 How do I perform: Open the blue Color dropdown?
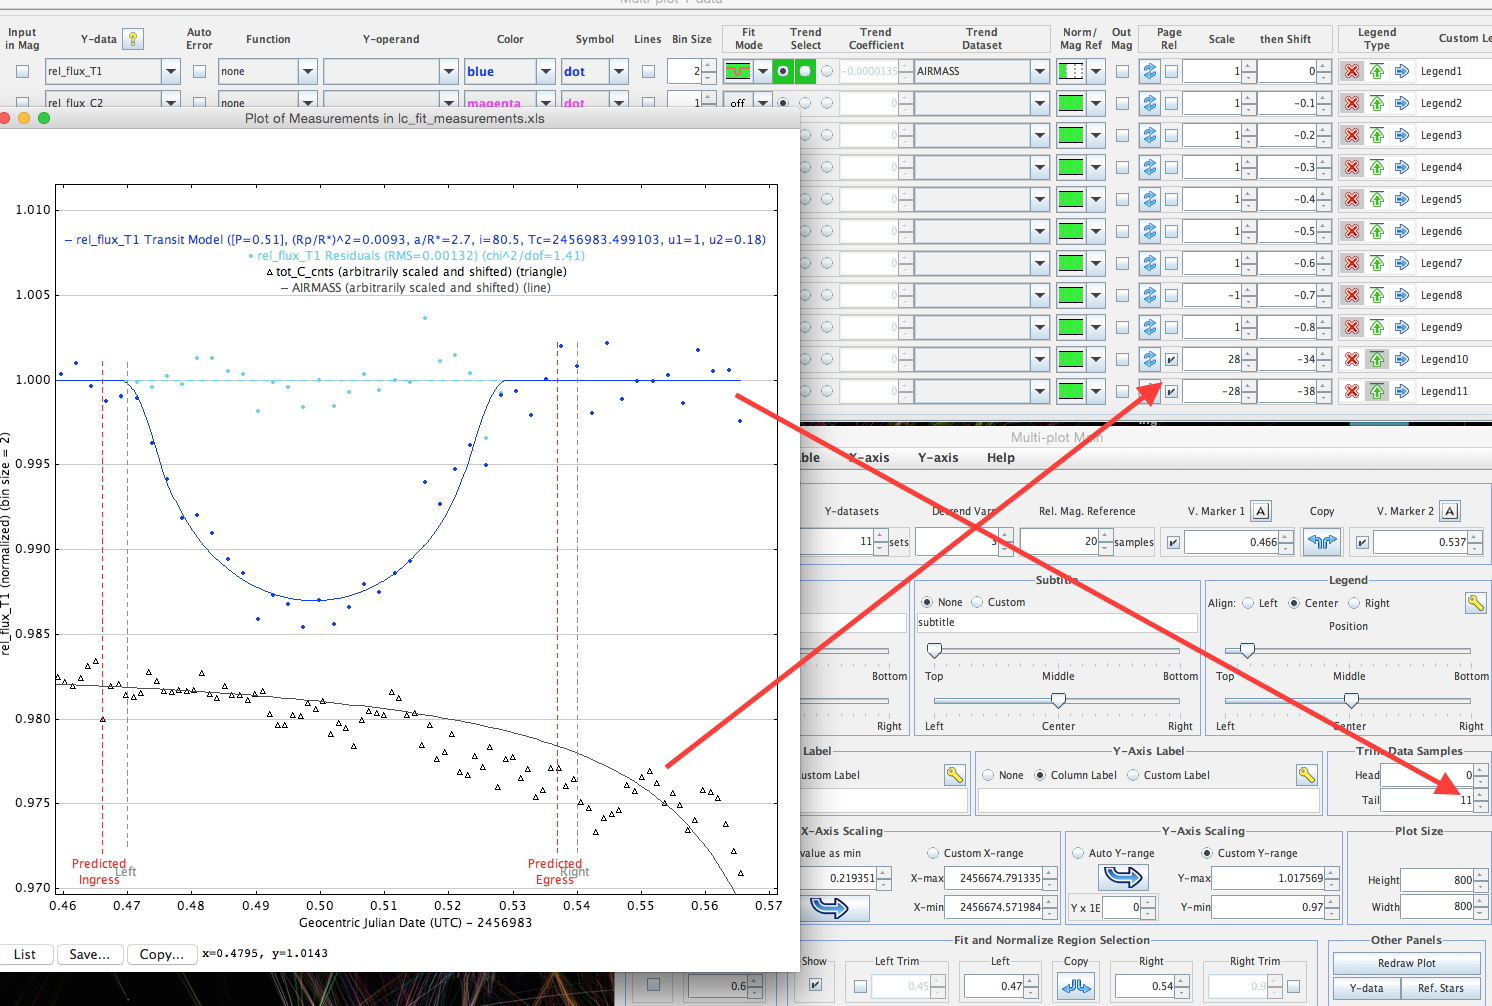[546, 71]
